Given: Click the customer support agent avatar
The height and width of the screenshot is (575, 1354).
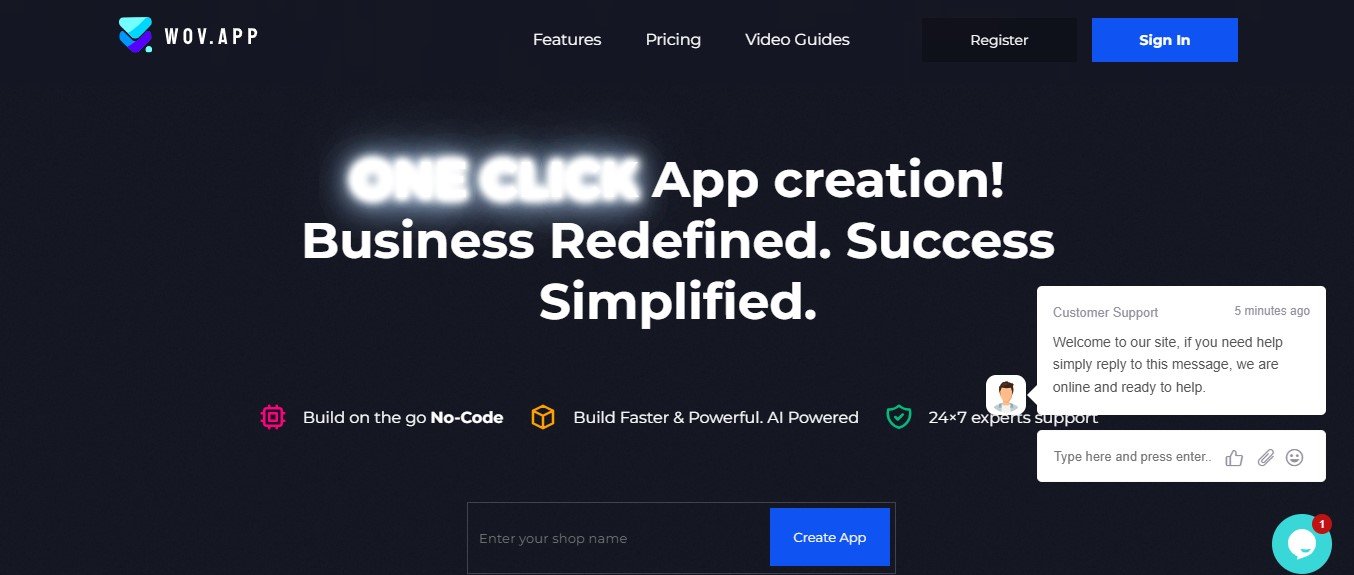Looking at the screenshot, I should [x=1006, y=395].
